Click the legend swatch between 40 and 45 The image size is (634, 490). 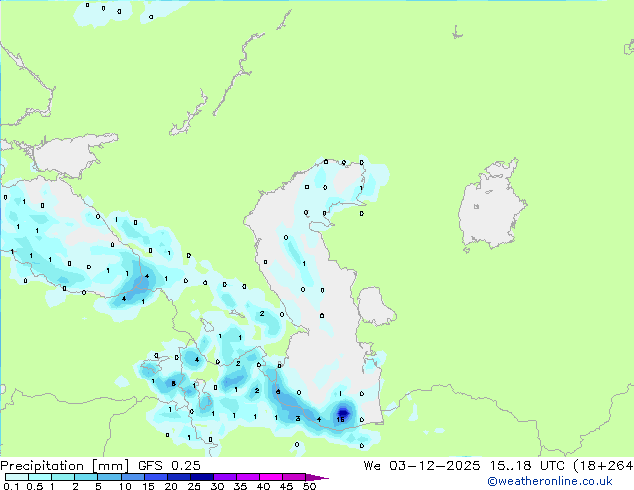pos(271,477)
